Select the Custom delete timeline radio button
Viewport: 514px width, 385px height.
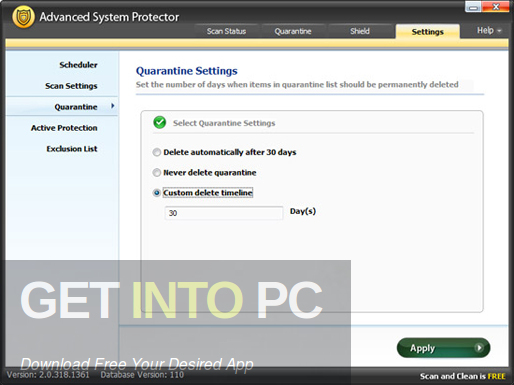click(157, 193)
